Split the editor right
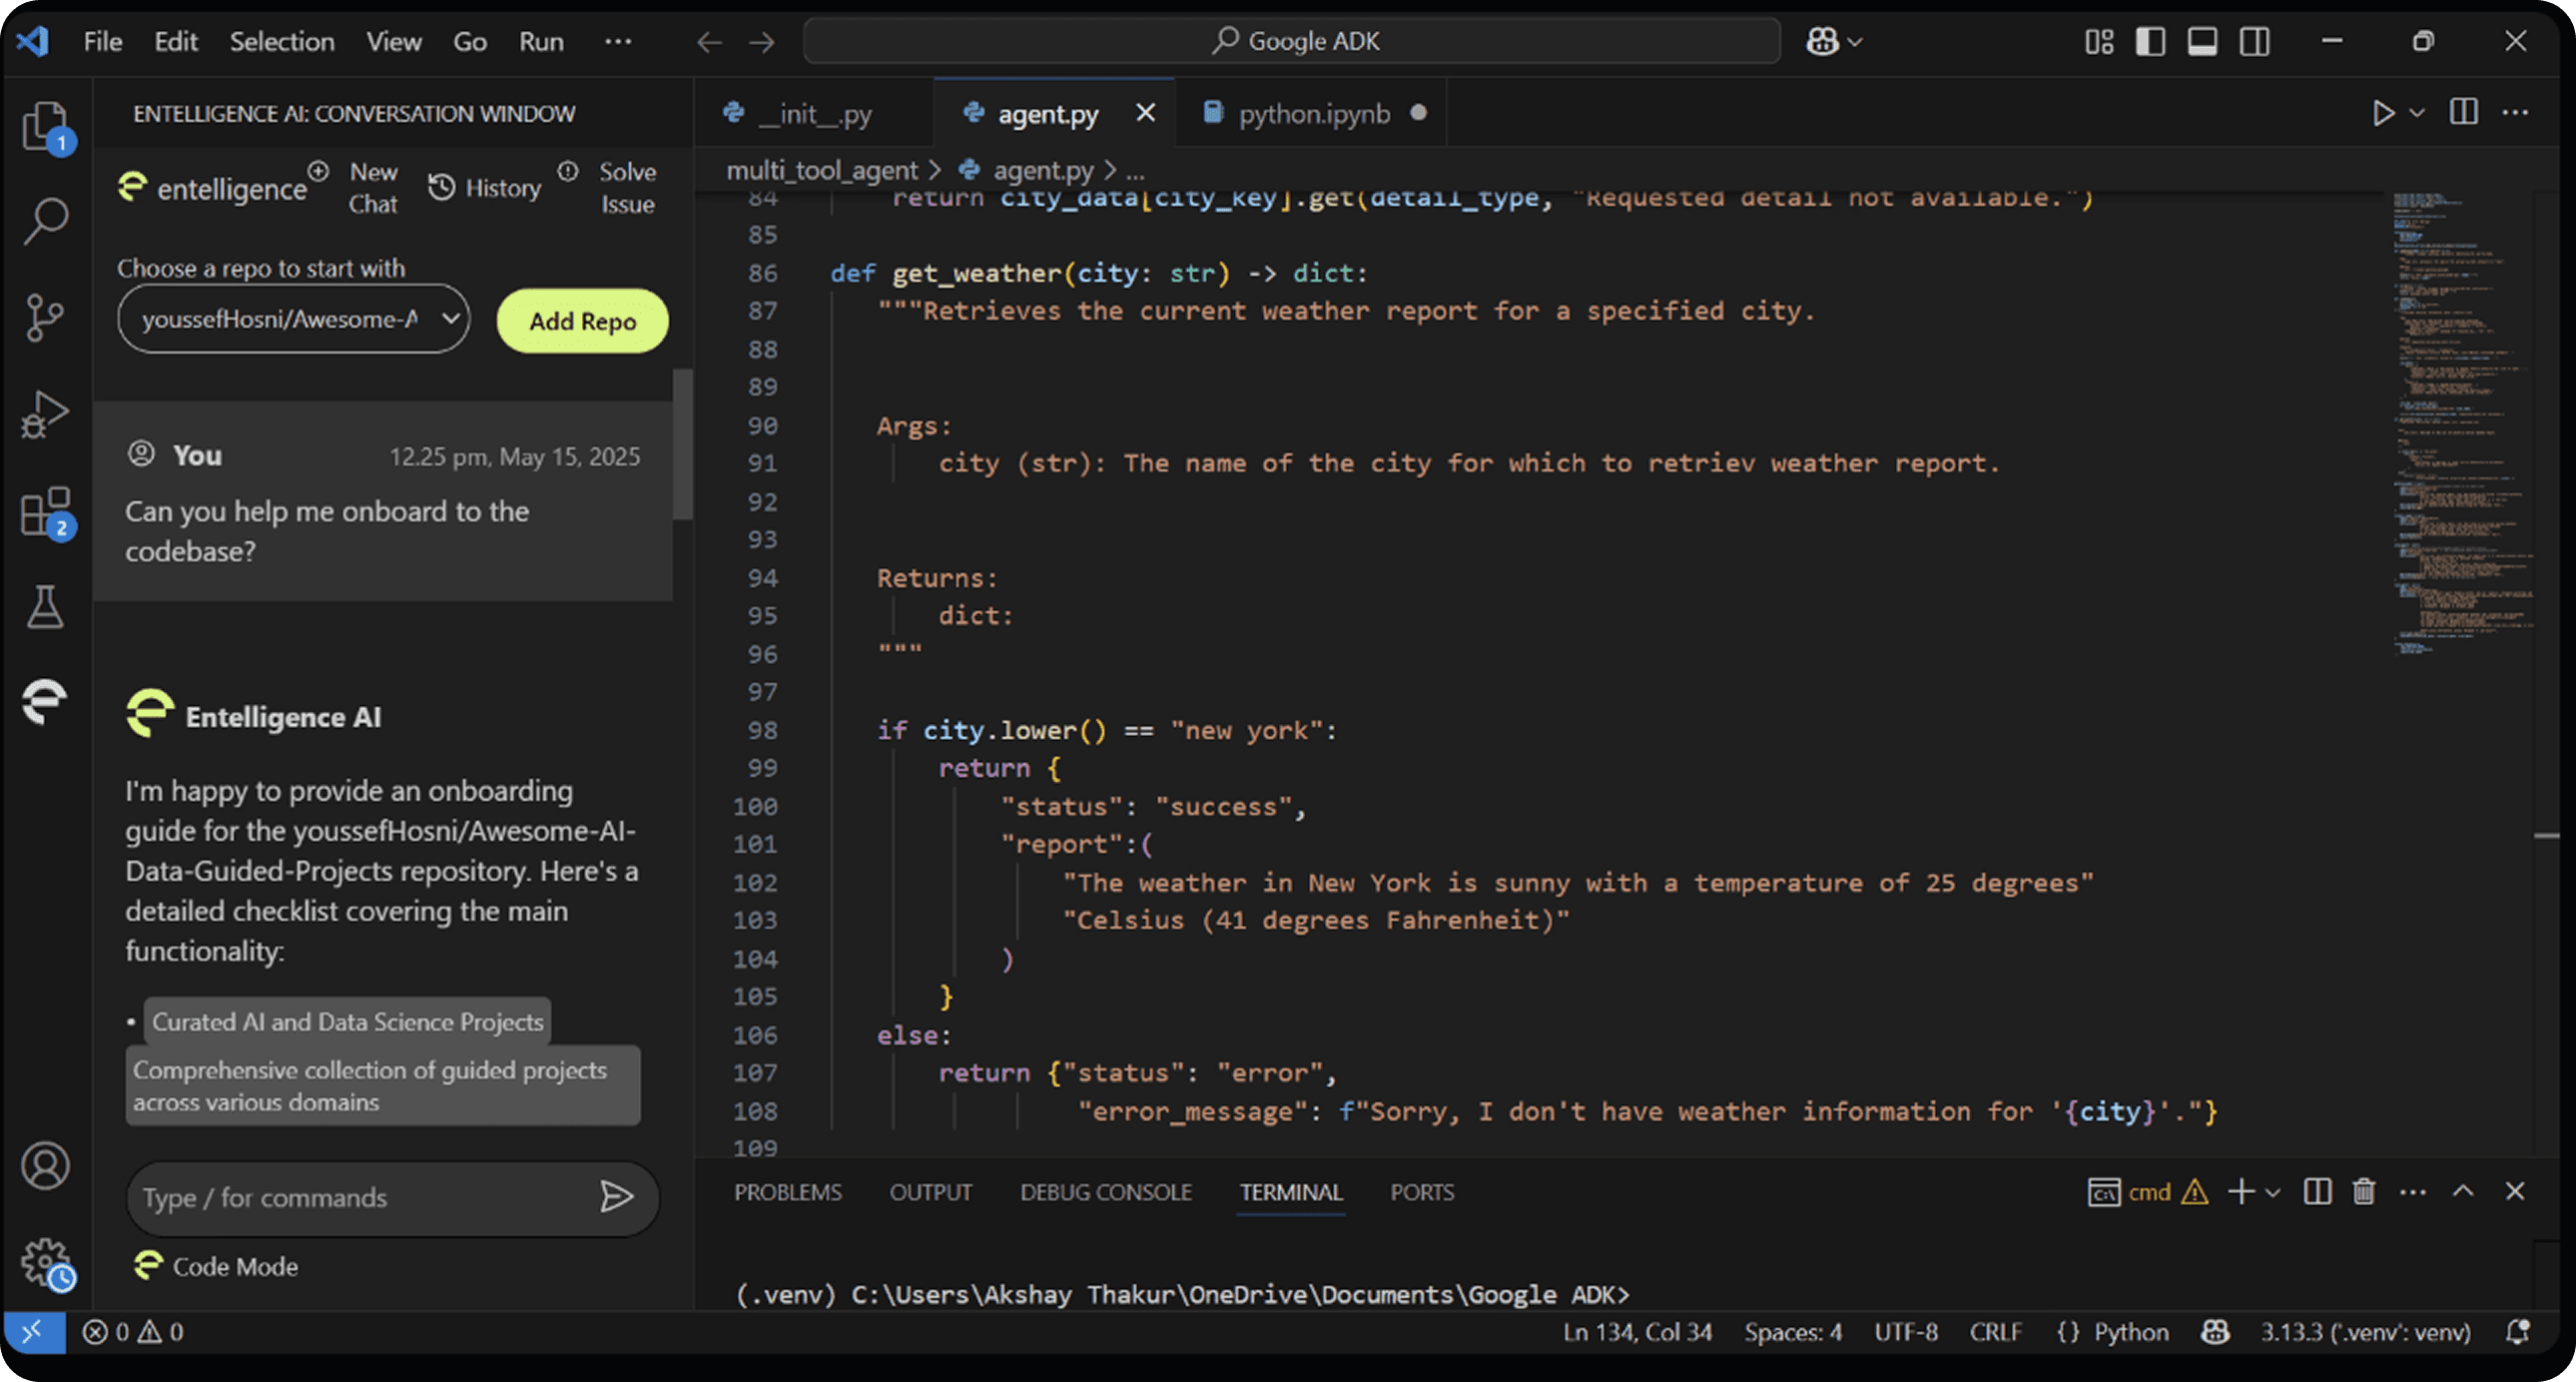Image resolution: width=2576 pixels, height=1382 pixels. [2463, 112]
